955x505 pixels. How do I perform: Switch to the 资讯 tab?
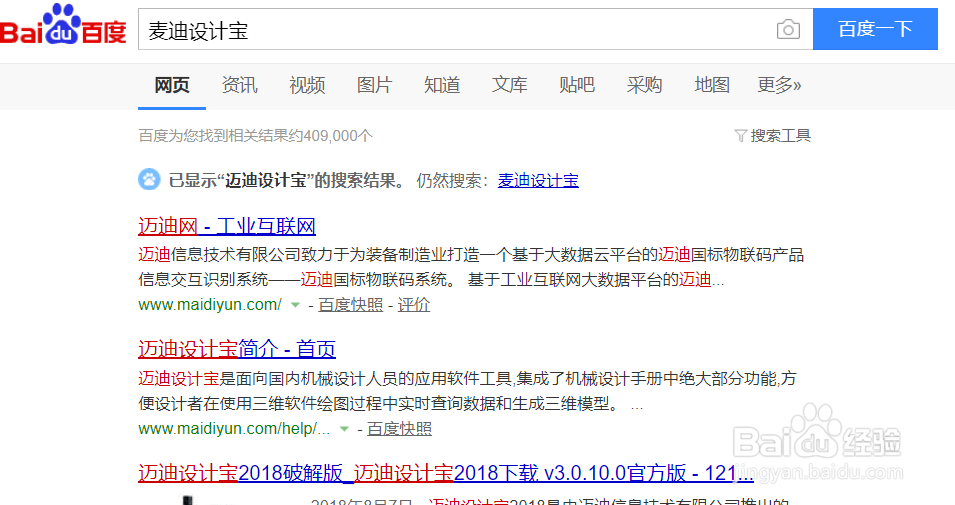(239, 85)
